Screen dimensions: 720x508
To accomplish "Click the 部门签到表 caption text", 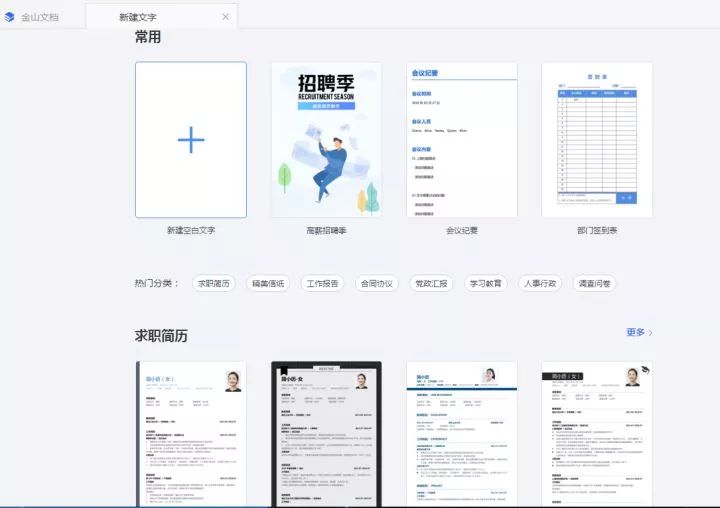I will pyautogui.click(x=597, y=230).
